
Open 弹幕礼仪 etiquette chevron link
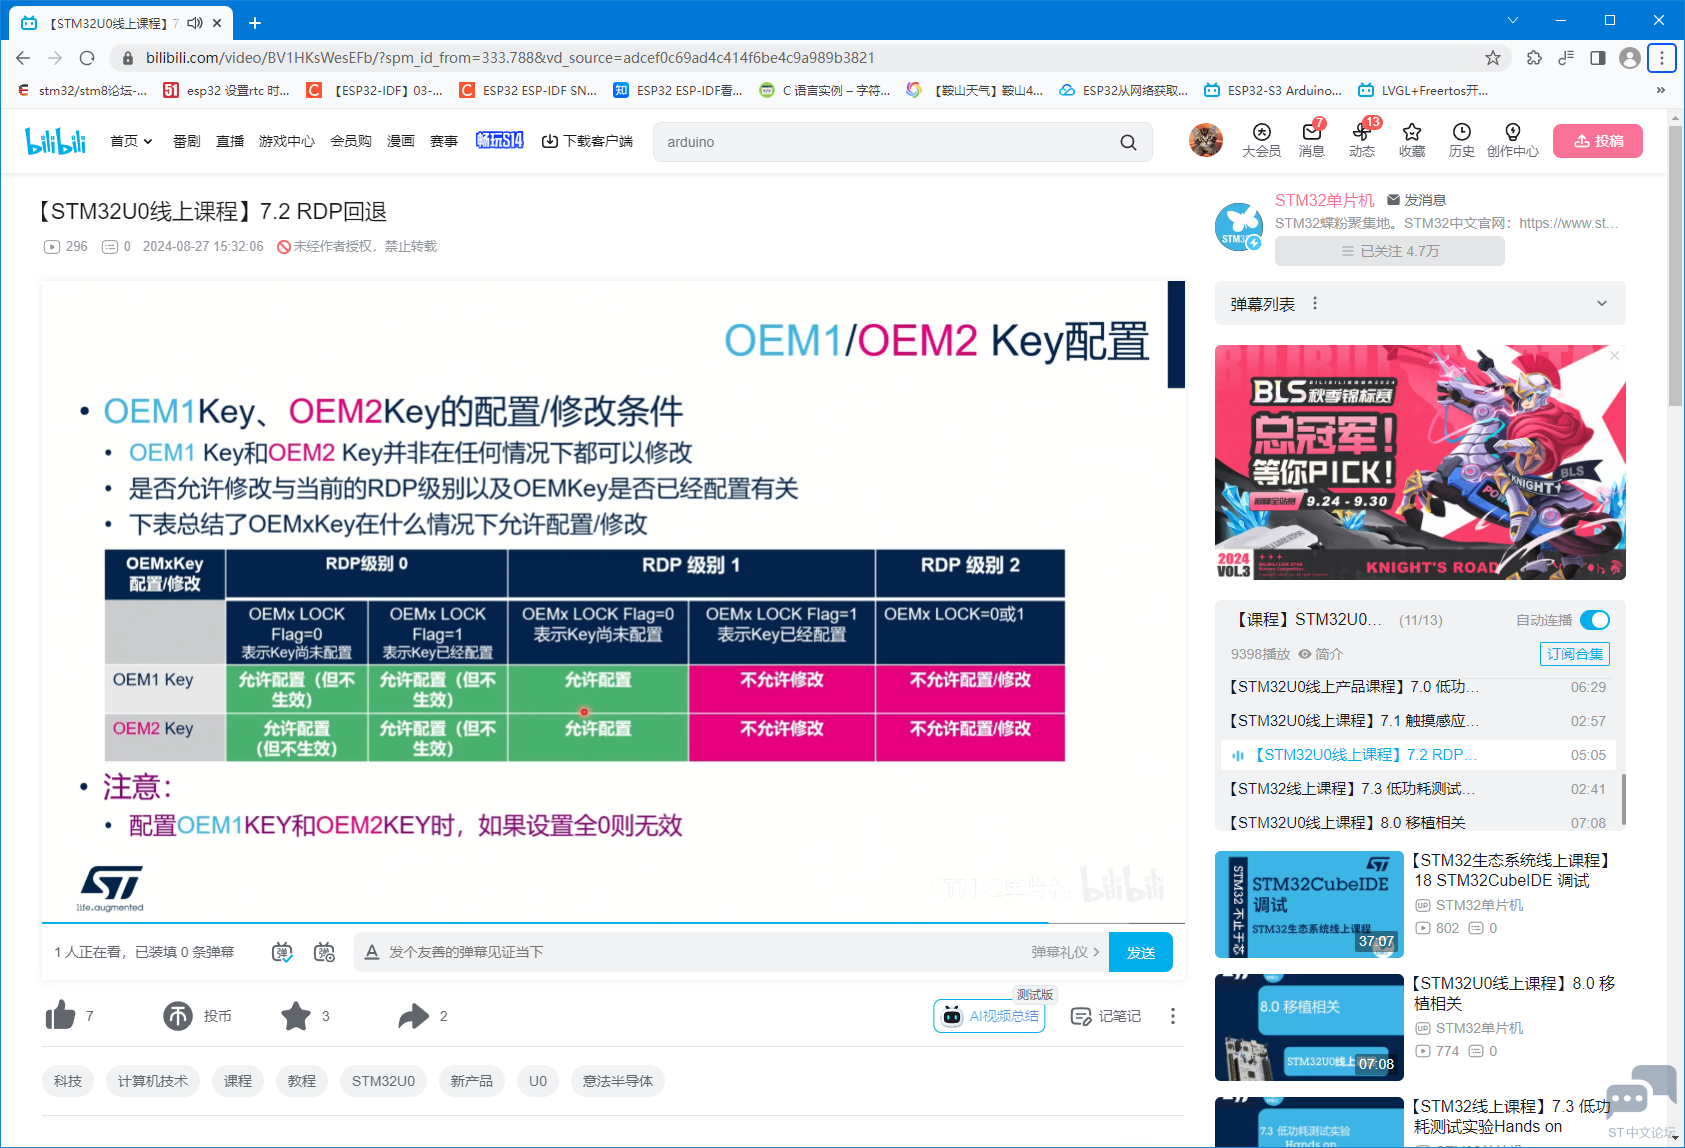point(1066,952)
